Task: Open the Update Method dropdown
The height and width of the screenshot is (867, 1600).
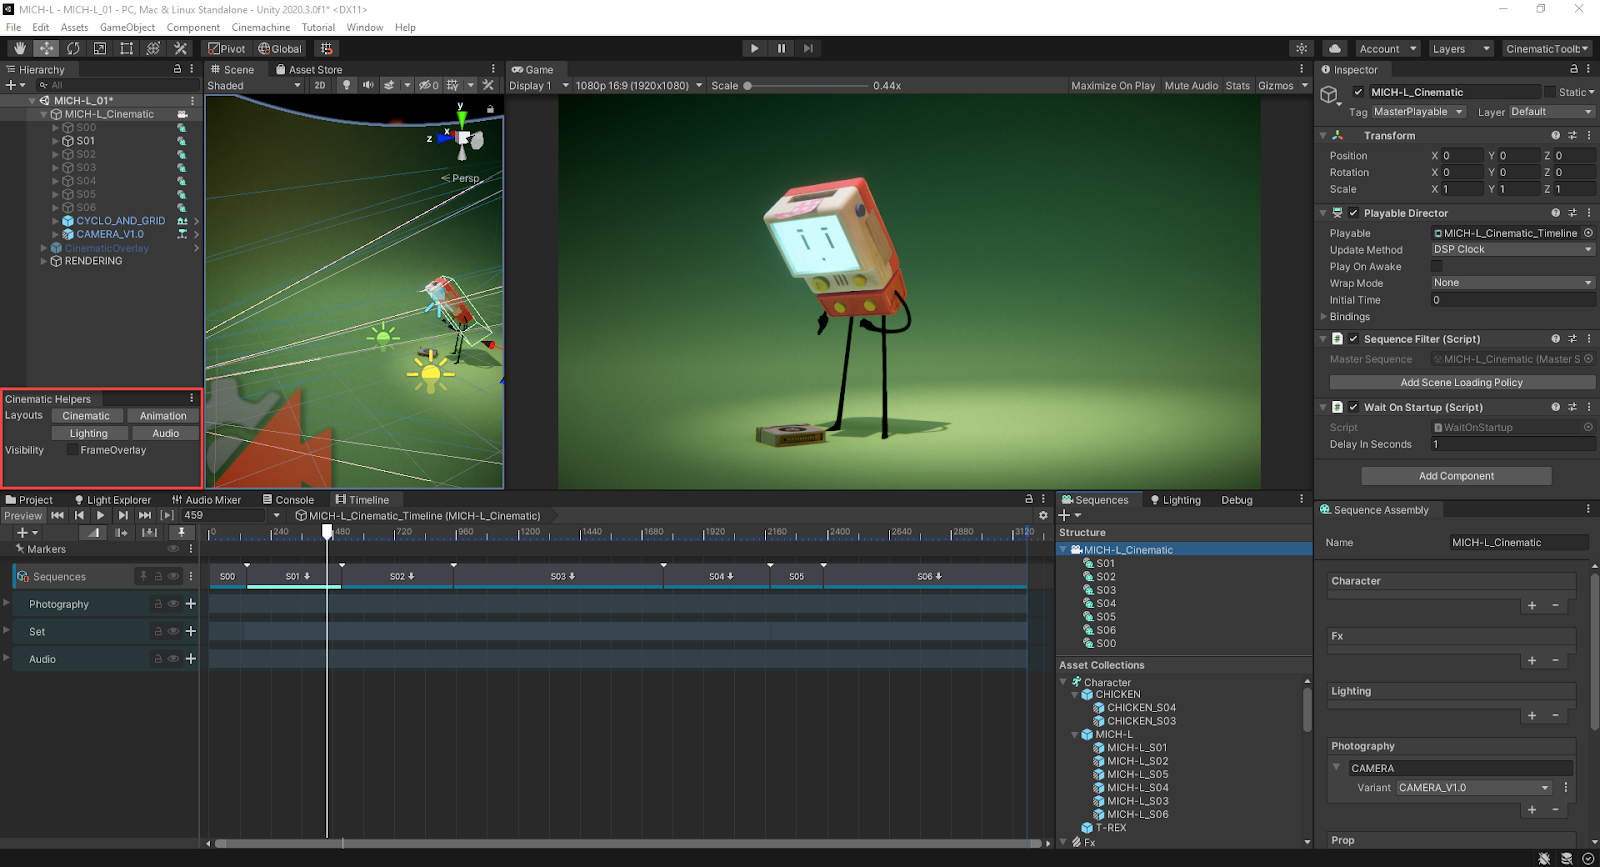Action: coord(1512,250)
